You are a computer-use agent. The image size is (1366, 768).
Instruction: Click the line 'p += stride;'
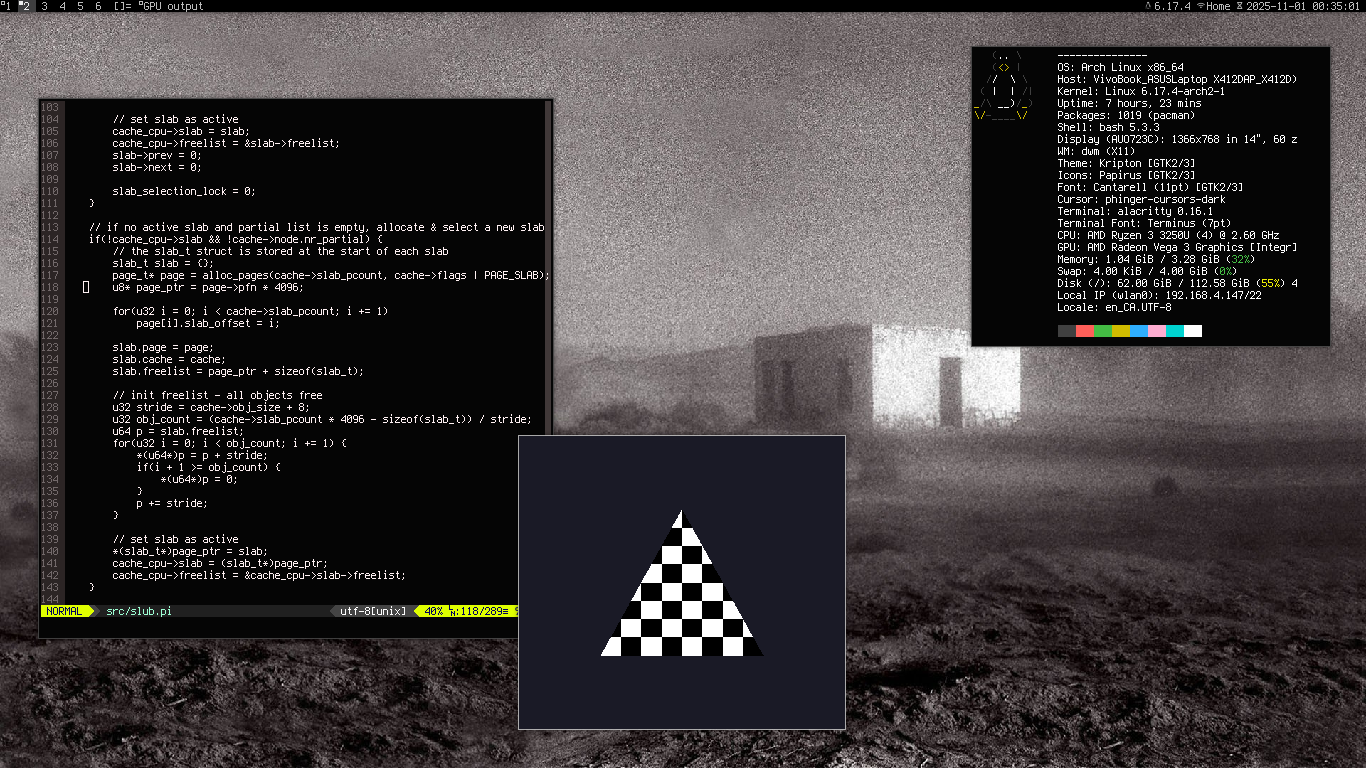click(x=172, y=503)
